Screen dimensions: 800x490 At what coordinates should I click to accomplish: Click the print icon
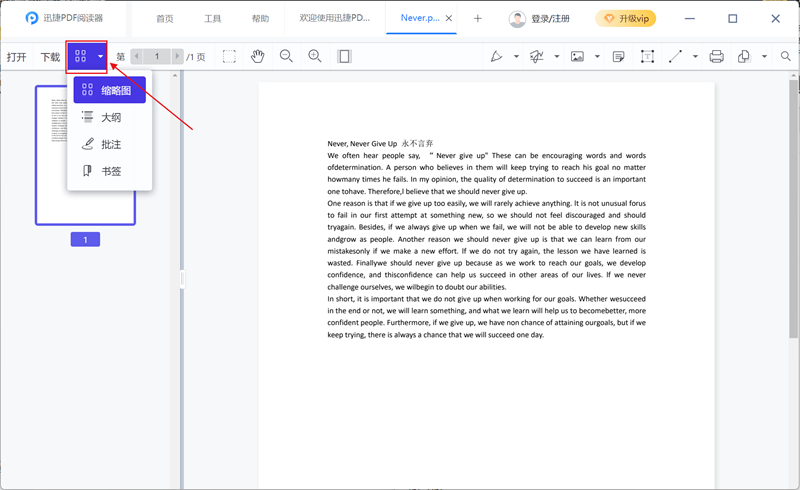coord(716,57)
